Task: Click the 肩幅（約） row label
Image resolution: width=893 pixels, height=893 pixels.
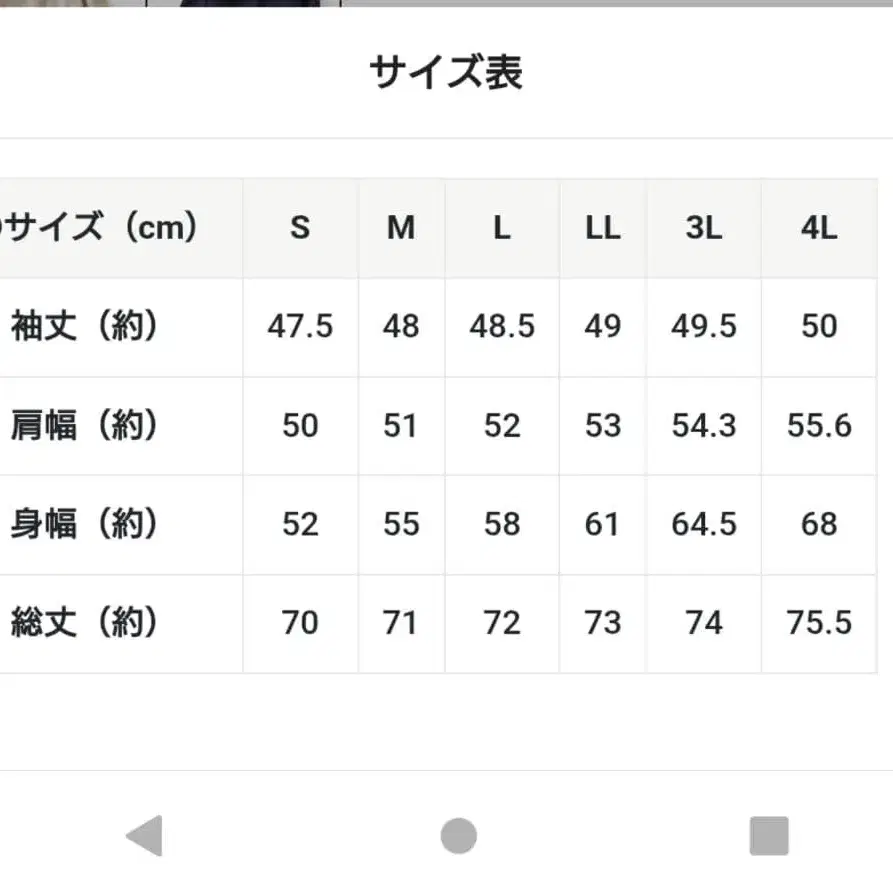Action: pyautogui.click(x=85, y=426)
